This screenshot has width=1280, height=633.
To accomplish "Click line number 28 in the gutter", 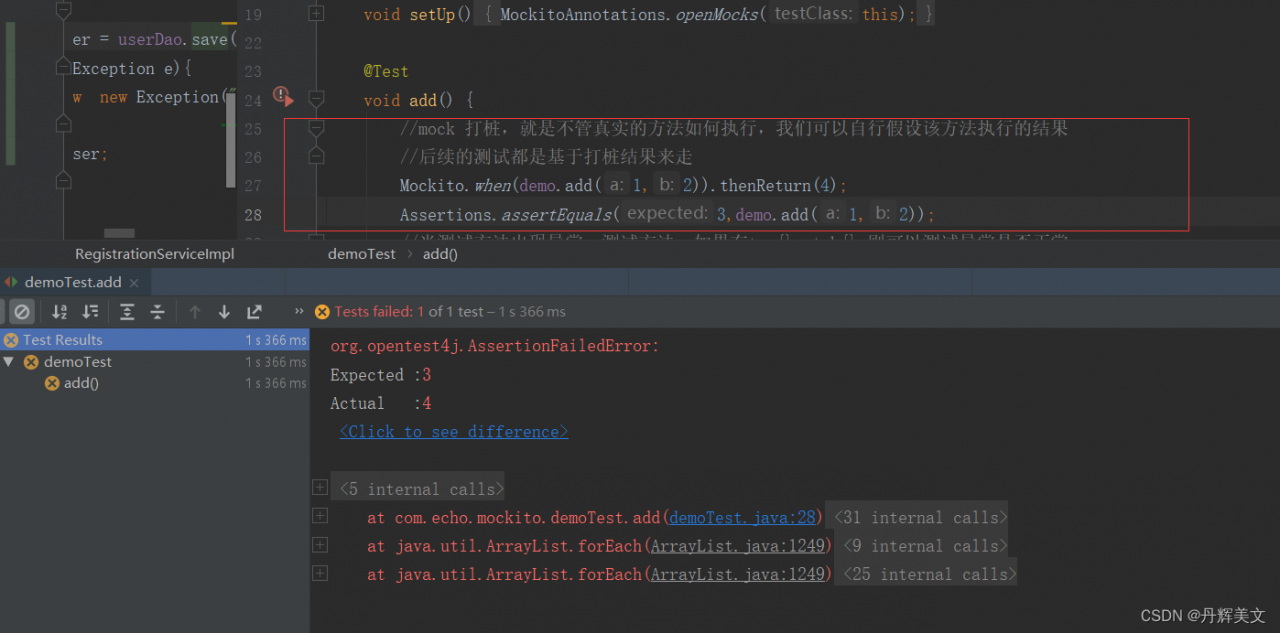I will point(252,215).
